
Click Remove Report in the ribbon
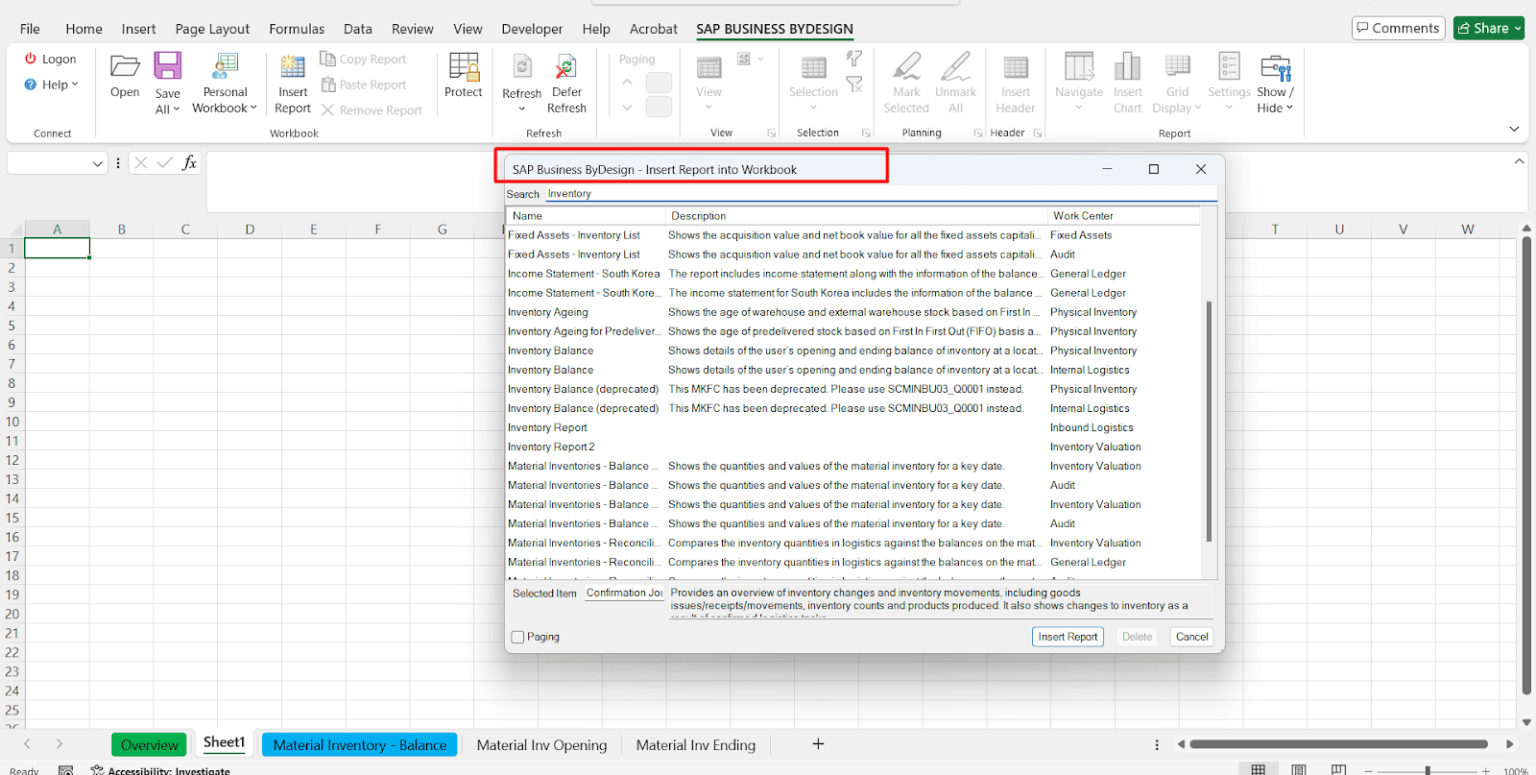click(371, 110)
